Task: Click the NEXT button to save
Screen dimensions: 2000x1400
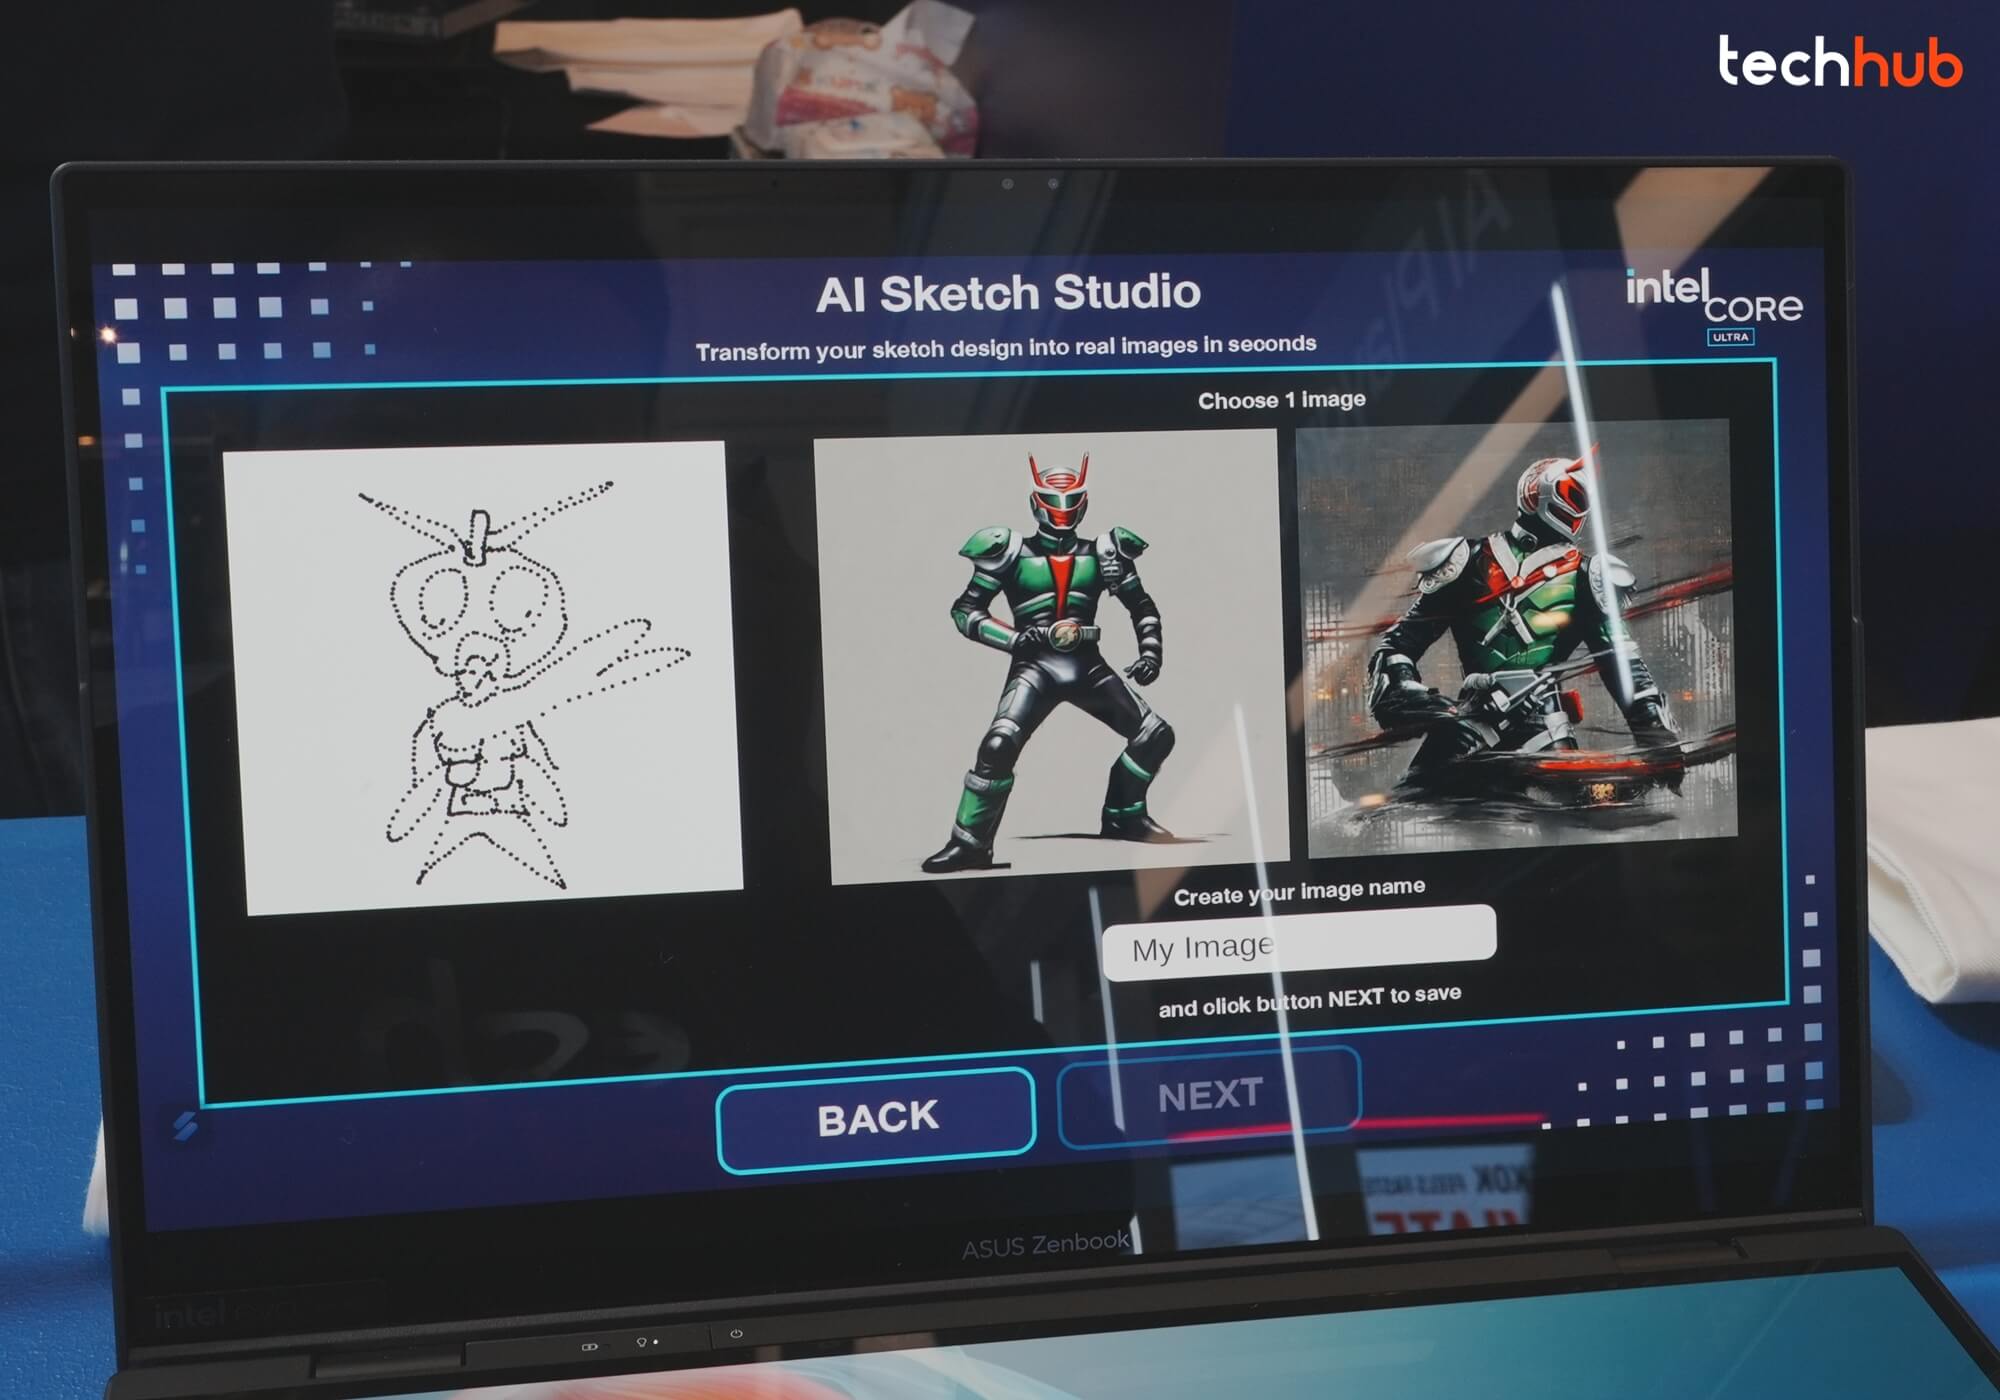Action: pyautogui.click(x=1209, y=1096)
